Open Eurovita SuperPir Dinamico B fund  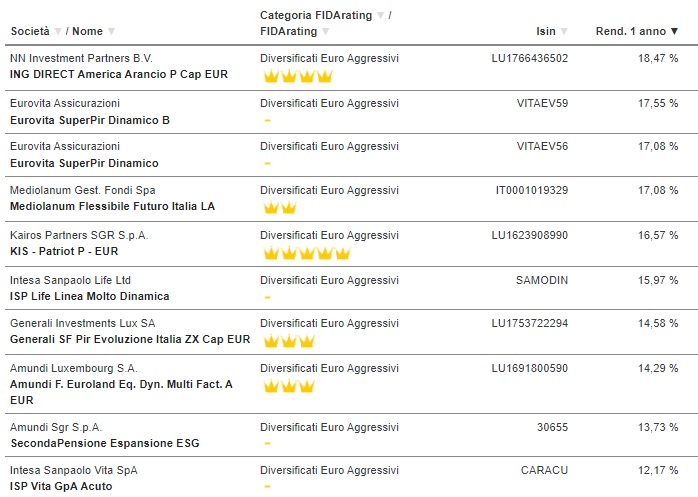coord(90,120)
